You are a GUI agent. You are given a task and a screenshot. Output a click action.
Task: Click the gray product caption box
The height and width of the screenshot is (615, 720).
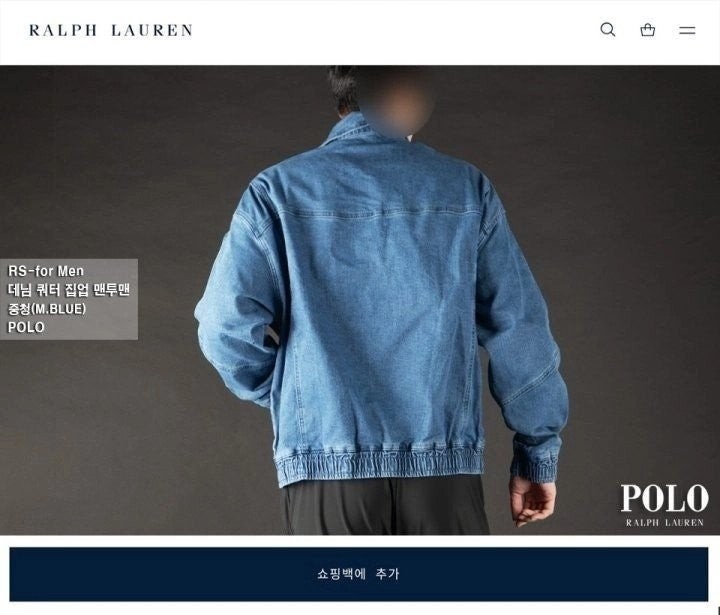click(x=69, y=299)
